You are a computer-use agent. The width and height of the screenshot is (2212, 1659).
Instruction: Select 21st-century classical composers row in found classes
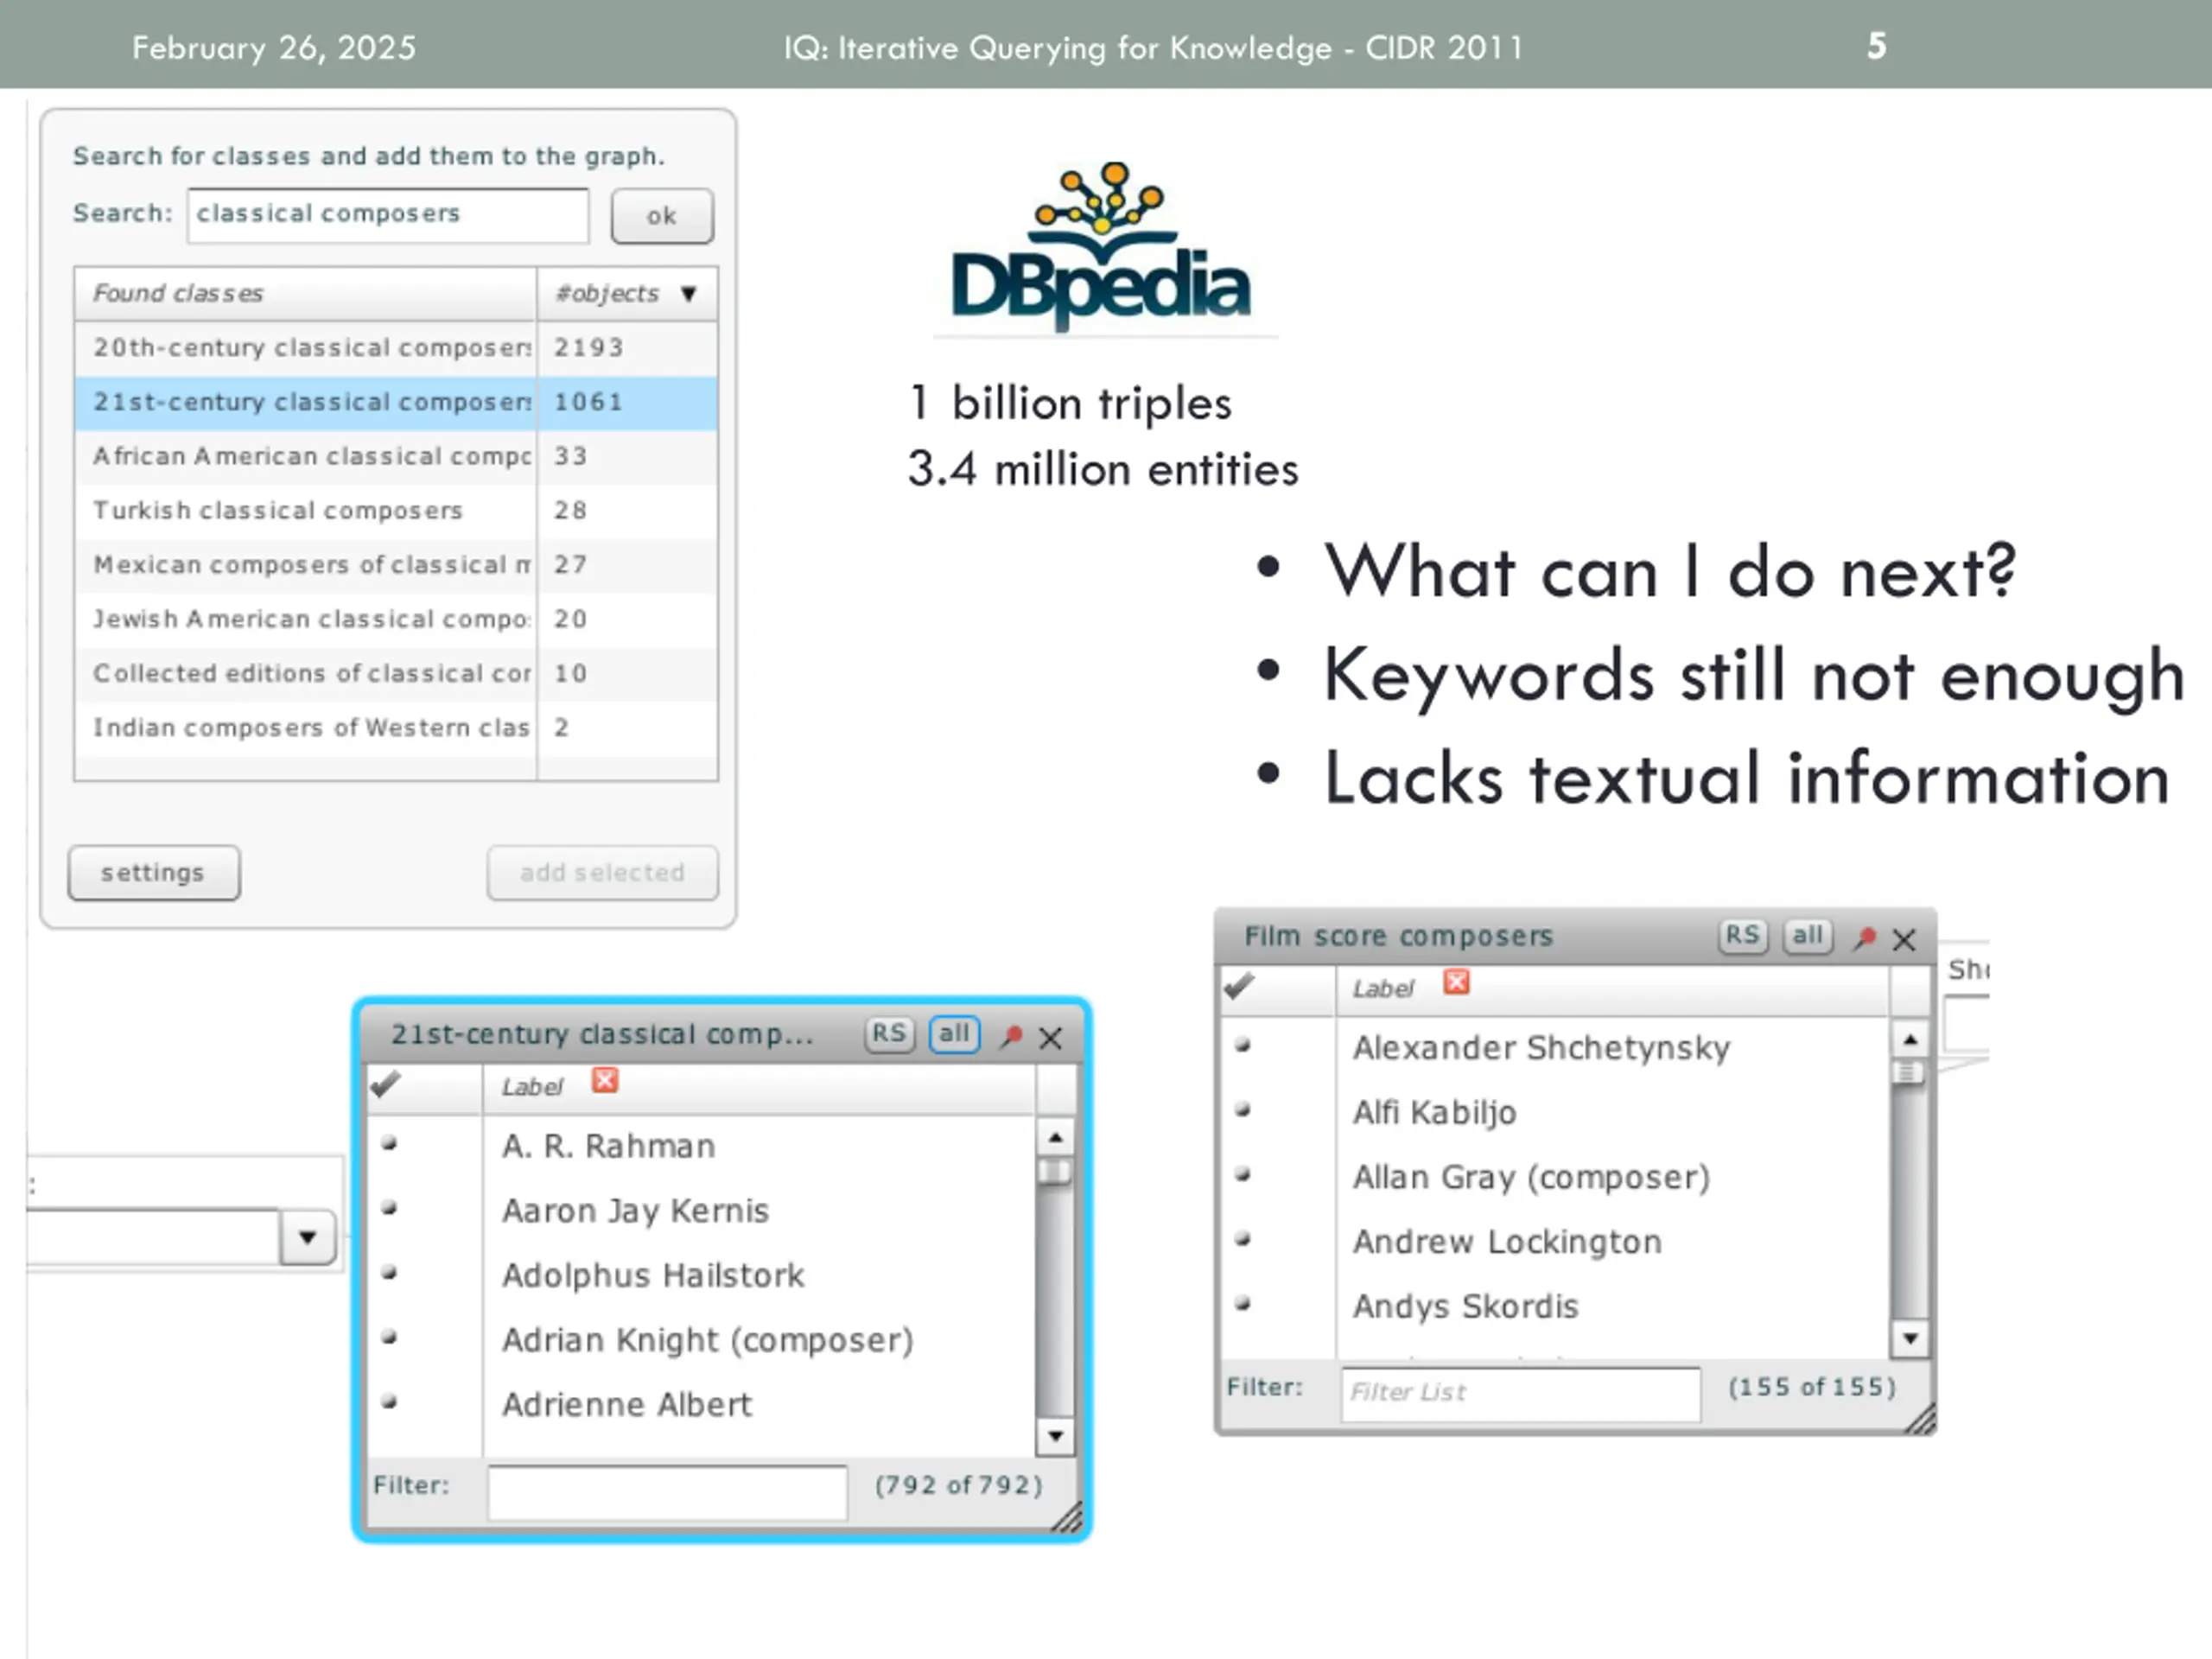pyautogui.click(x=396, y=402)
